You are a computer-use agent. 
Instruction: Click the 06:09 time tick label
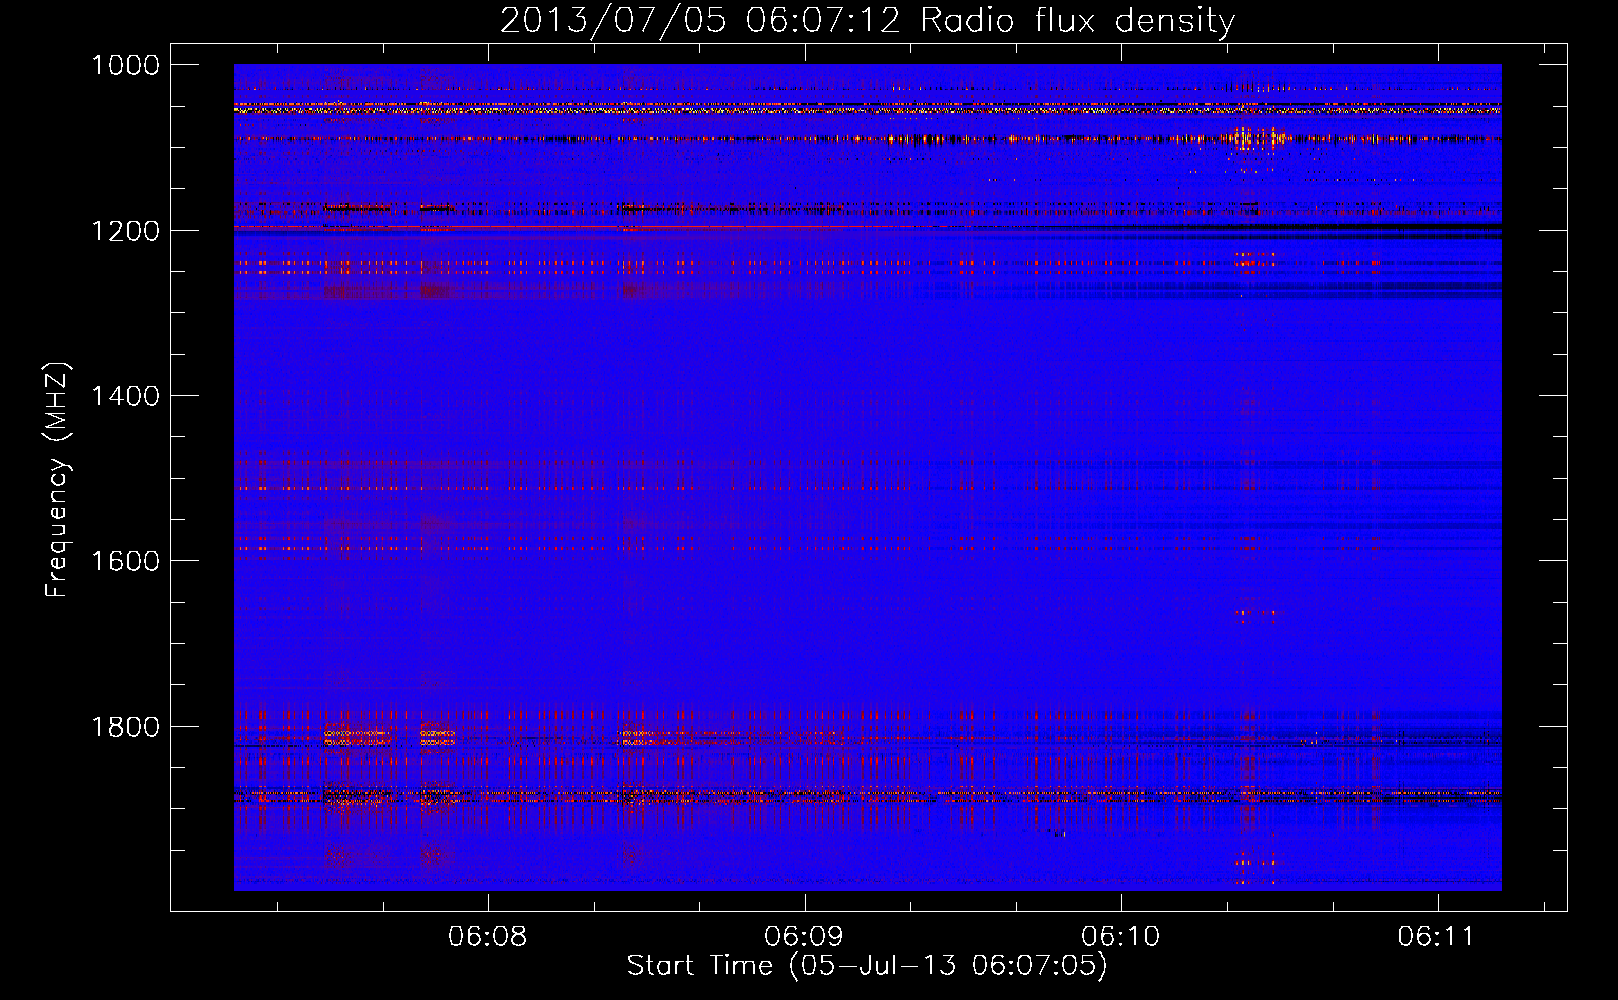(803, 937)
